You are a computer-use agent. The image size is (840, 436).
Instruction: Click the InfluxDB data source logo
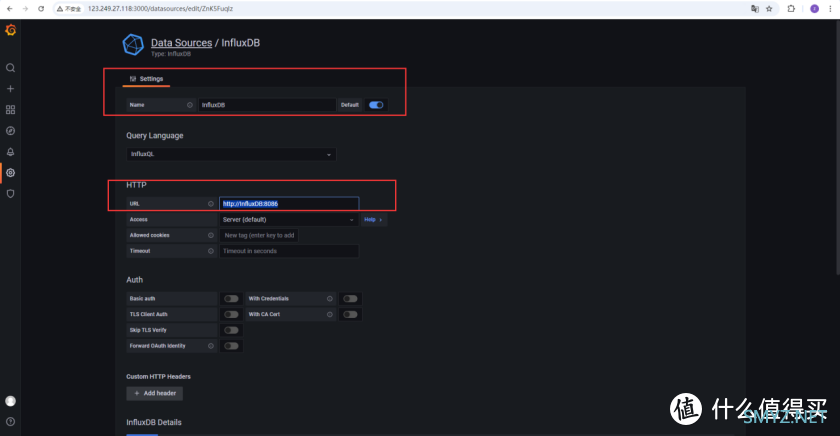pyautogui.click(x=133, y=45)
